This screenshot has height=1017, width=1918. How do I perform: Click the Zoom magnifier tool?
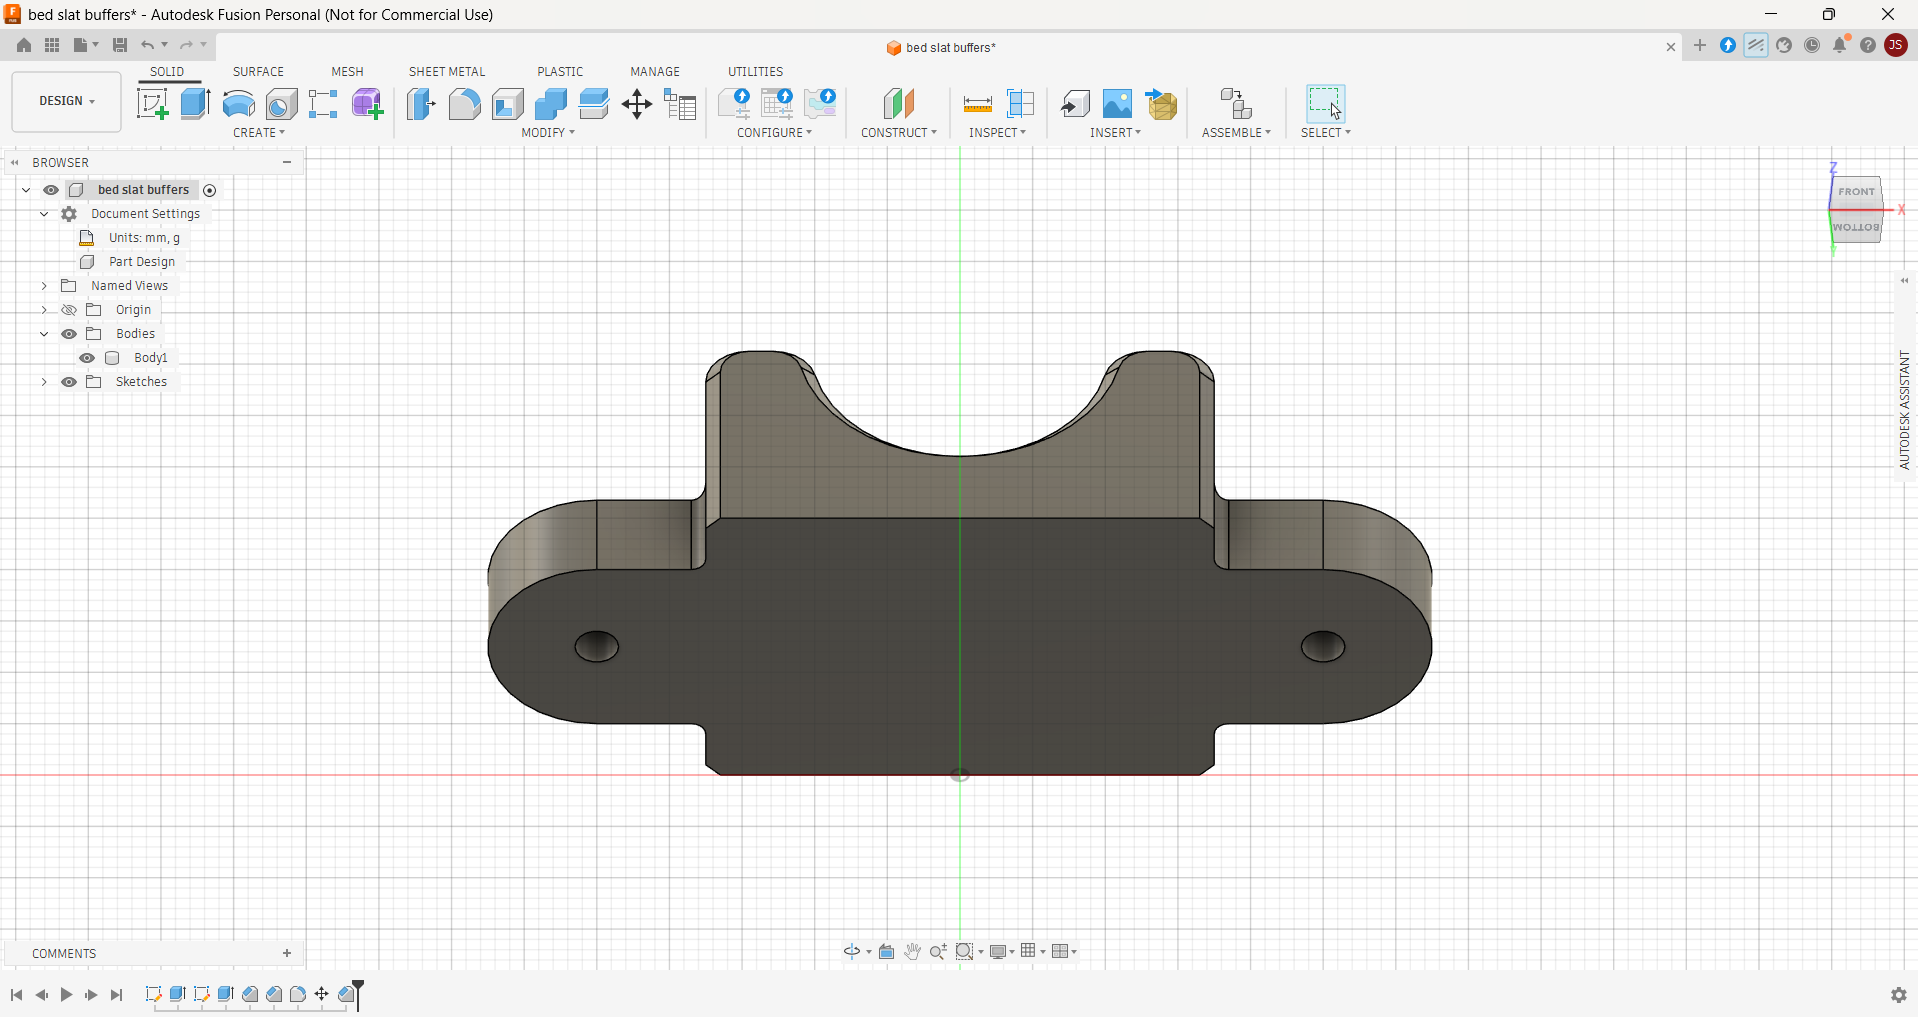point(938,951)
